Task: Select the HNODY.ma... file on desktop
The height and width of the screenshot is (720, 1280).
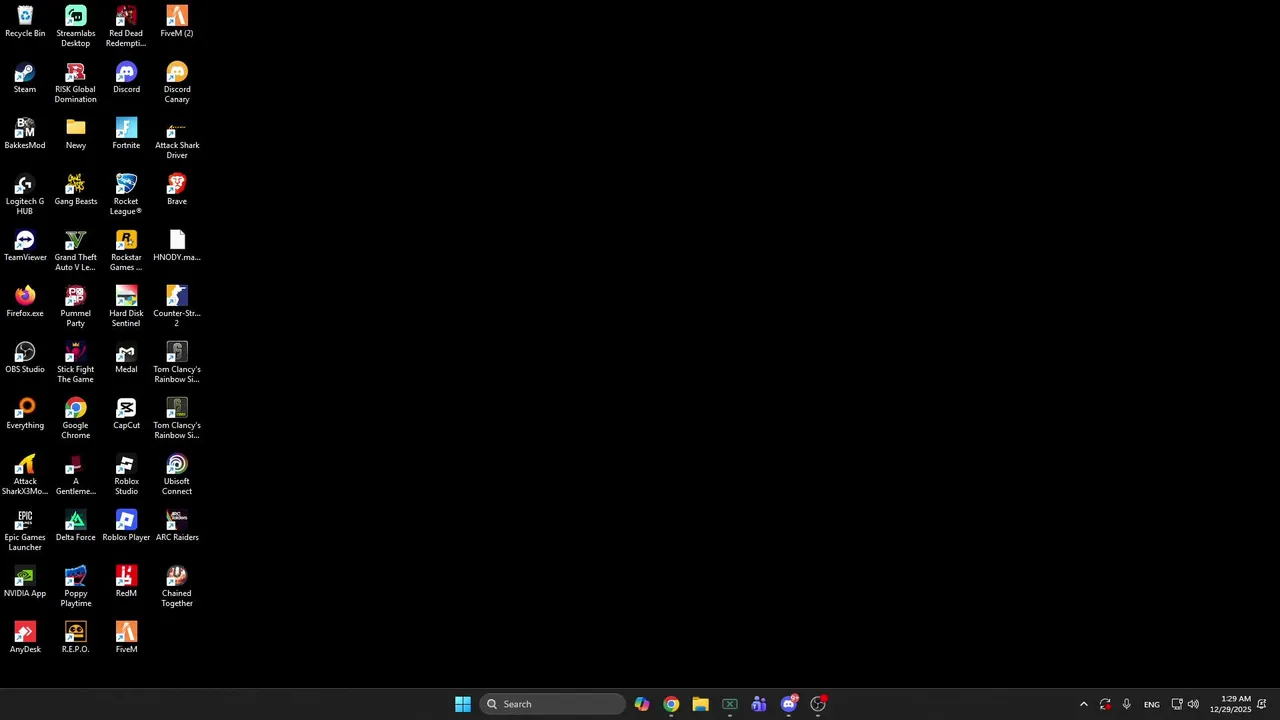Action: (177, 246)
